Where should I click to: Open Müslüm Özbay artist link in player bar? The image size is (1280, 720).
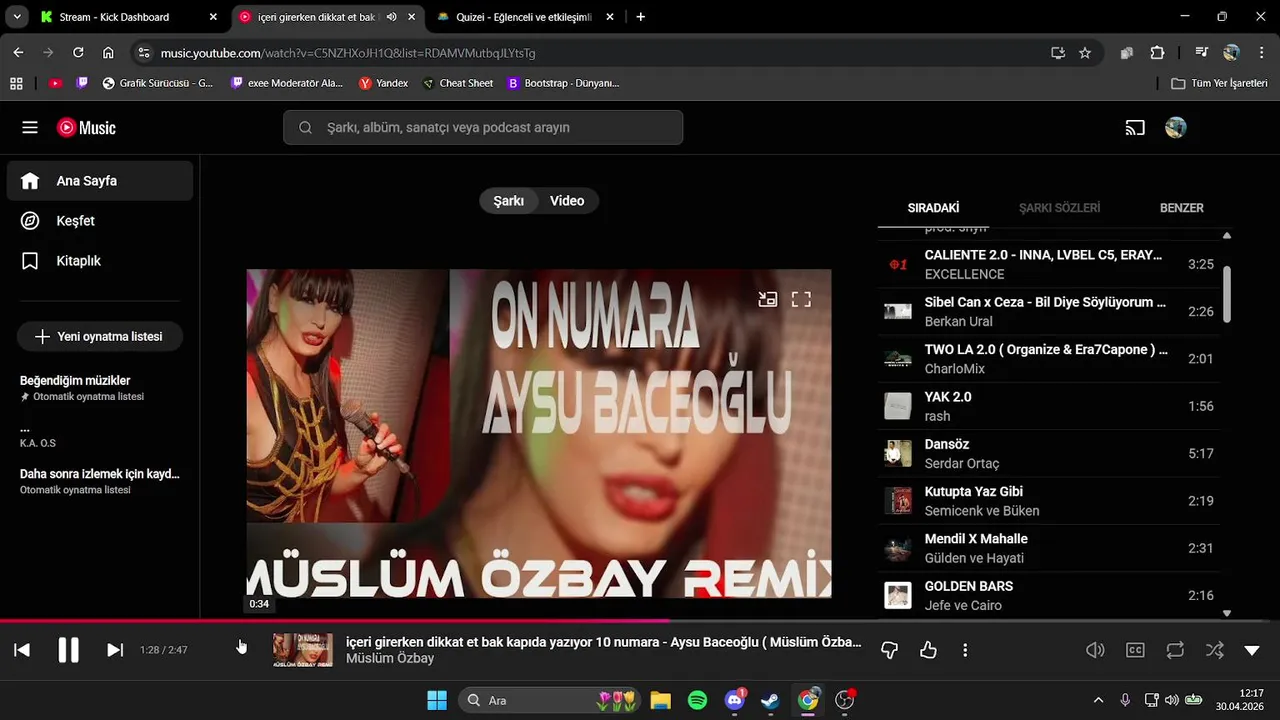(x=390, y=659)
